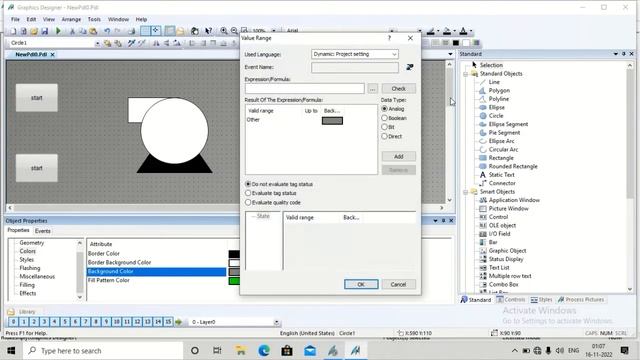
Task: Select the Analog data type
Action: pyautogui.click(x=384, y=109)
